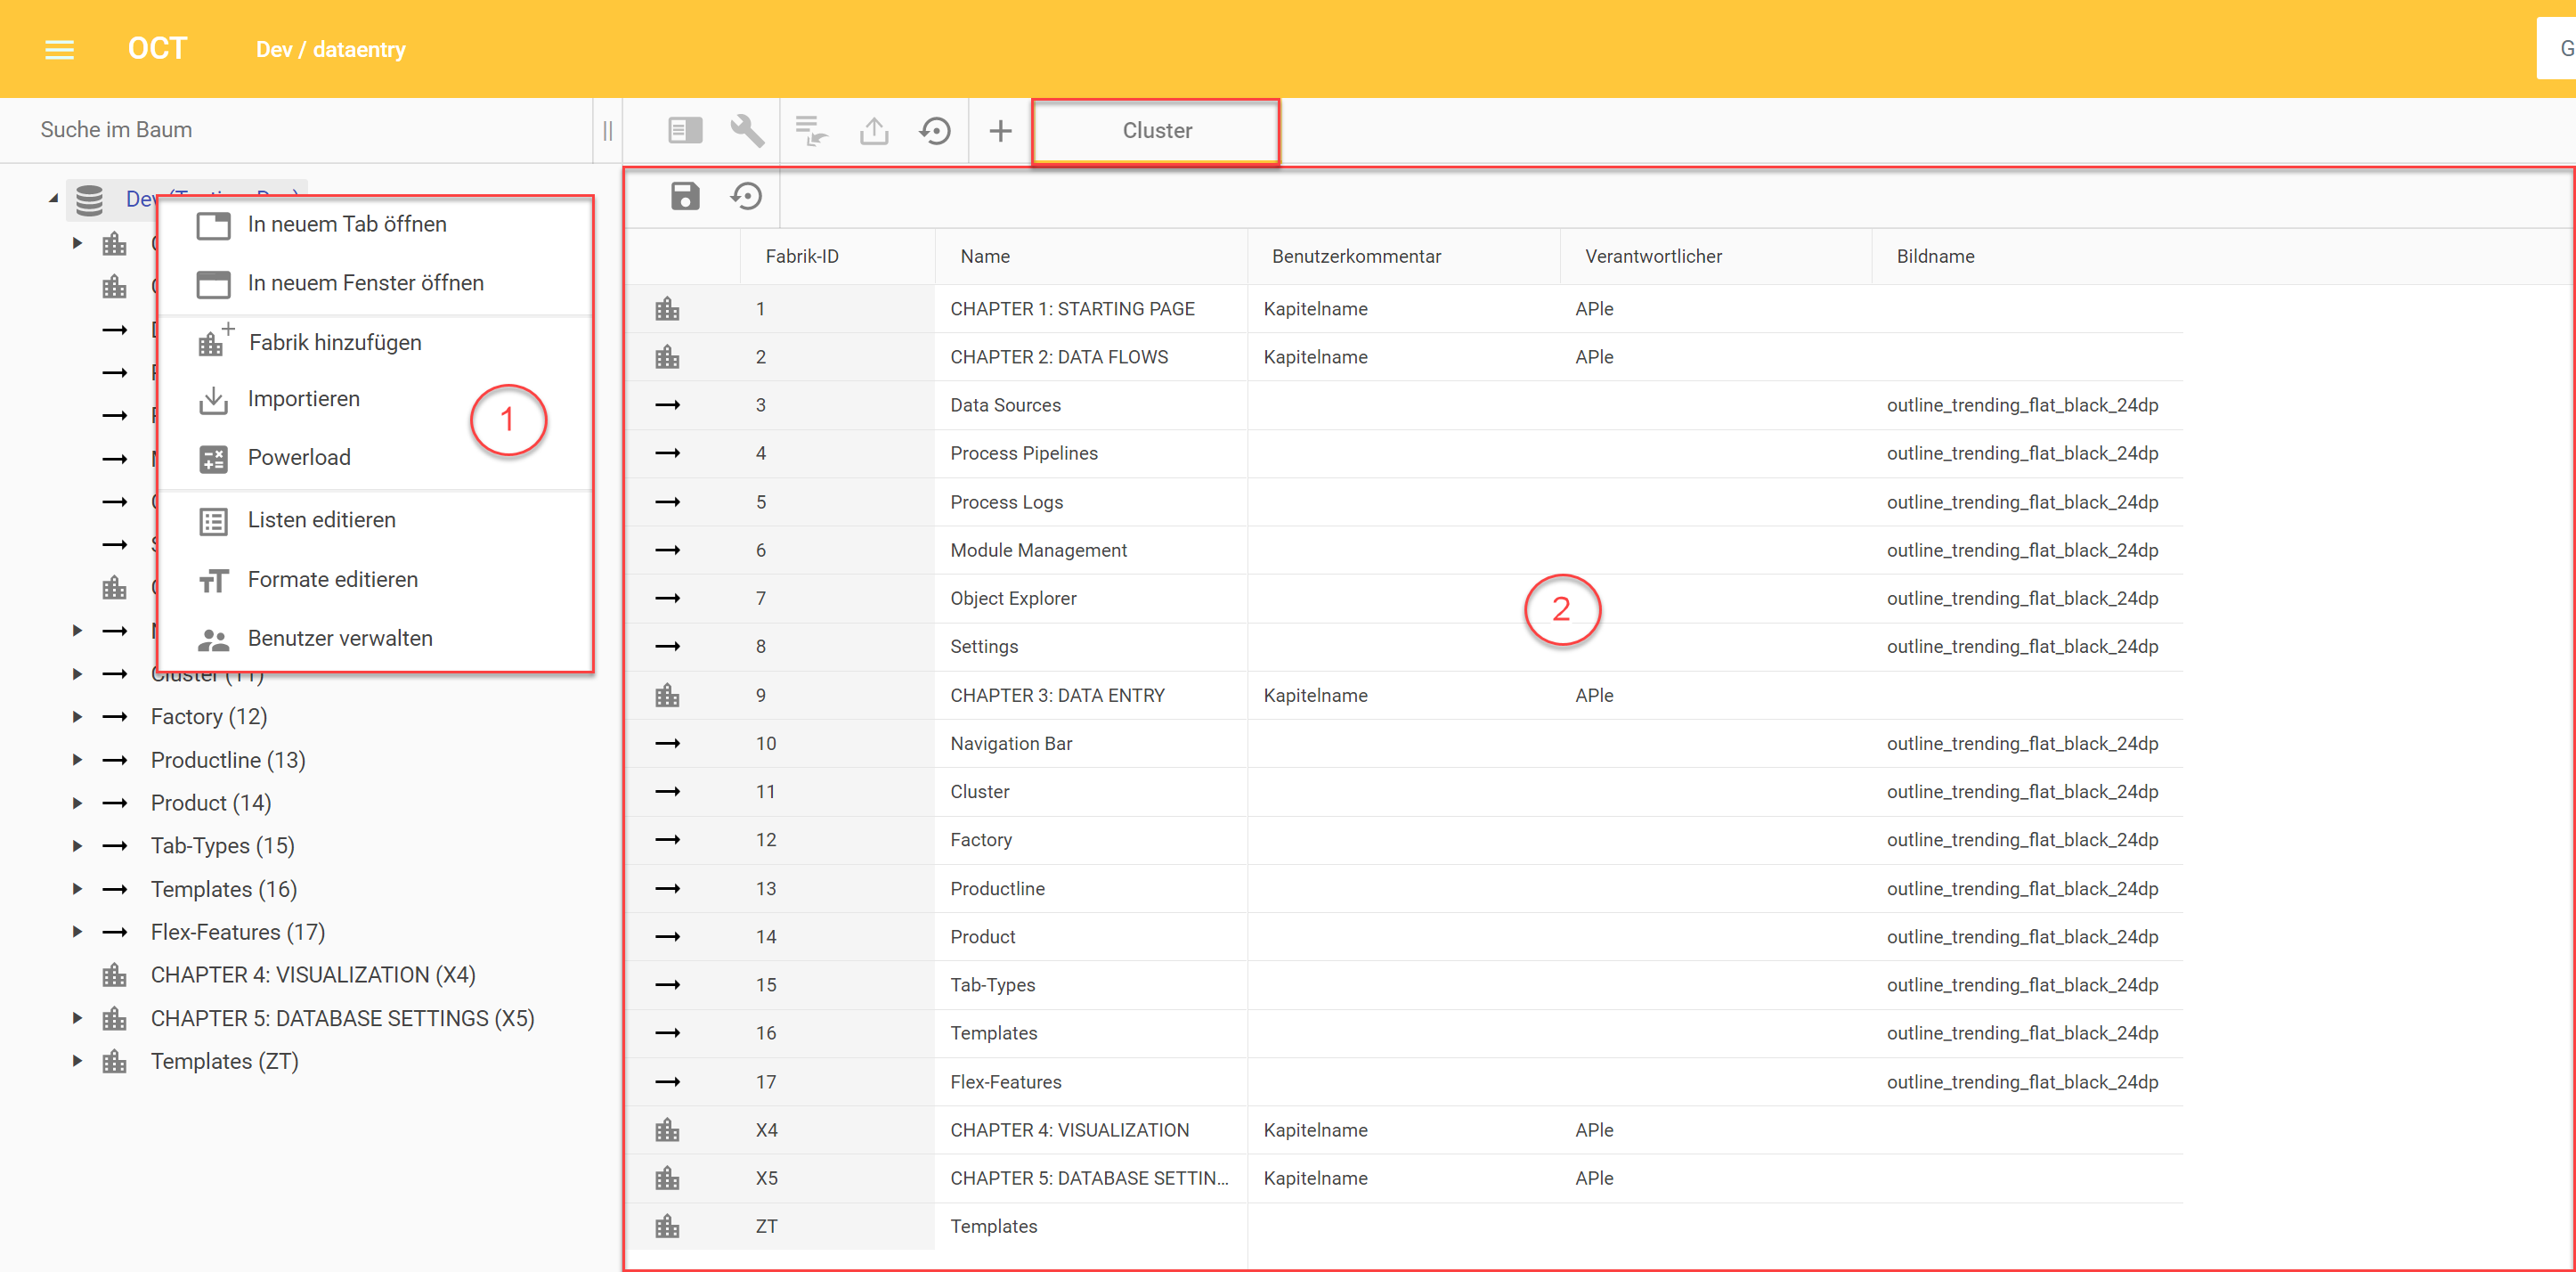Image resolution: width=2576 pixels, height=1272 pixels.
Task: Expand the Templates (ZT) tree node
Action: pyautogui.click(x=77, y=1061)
